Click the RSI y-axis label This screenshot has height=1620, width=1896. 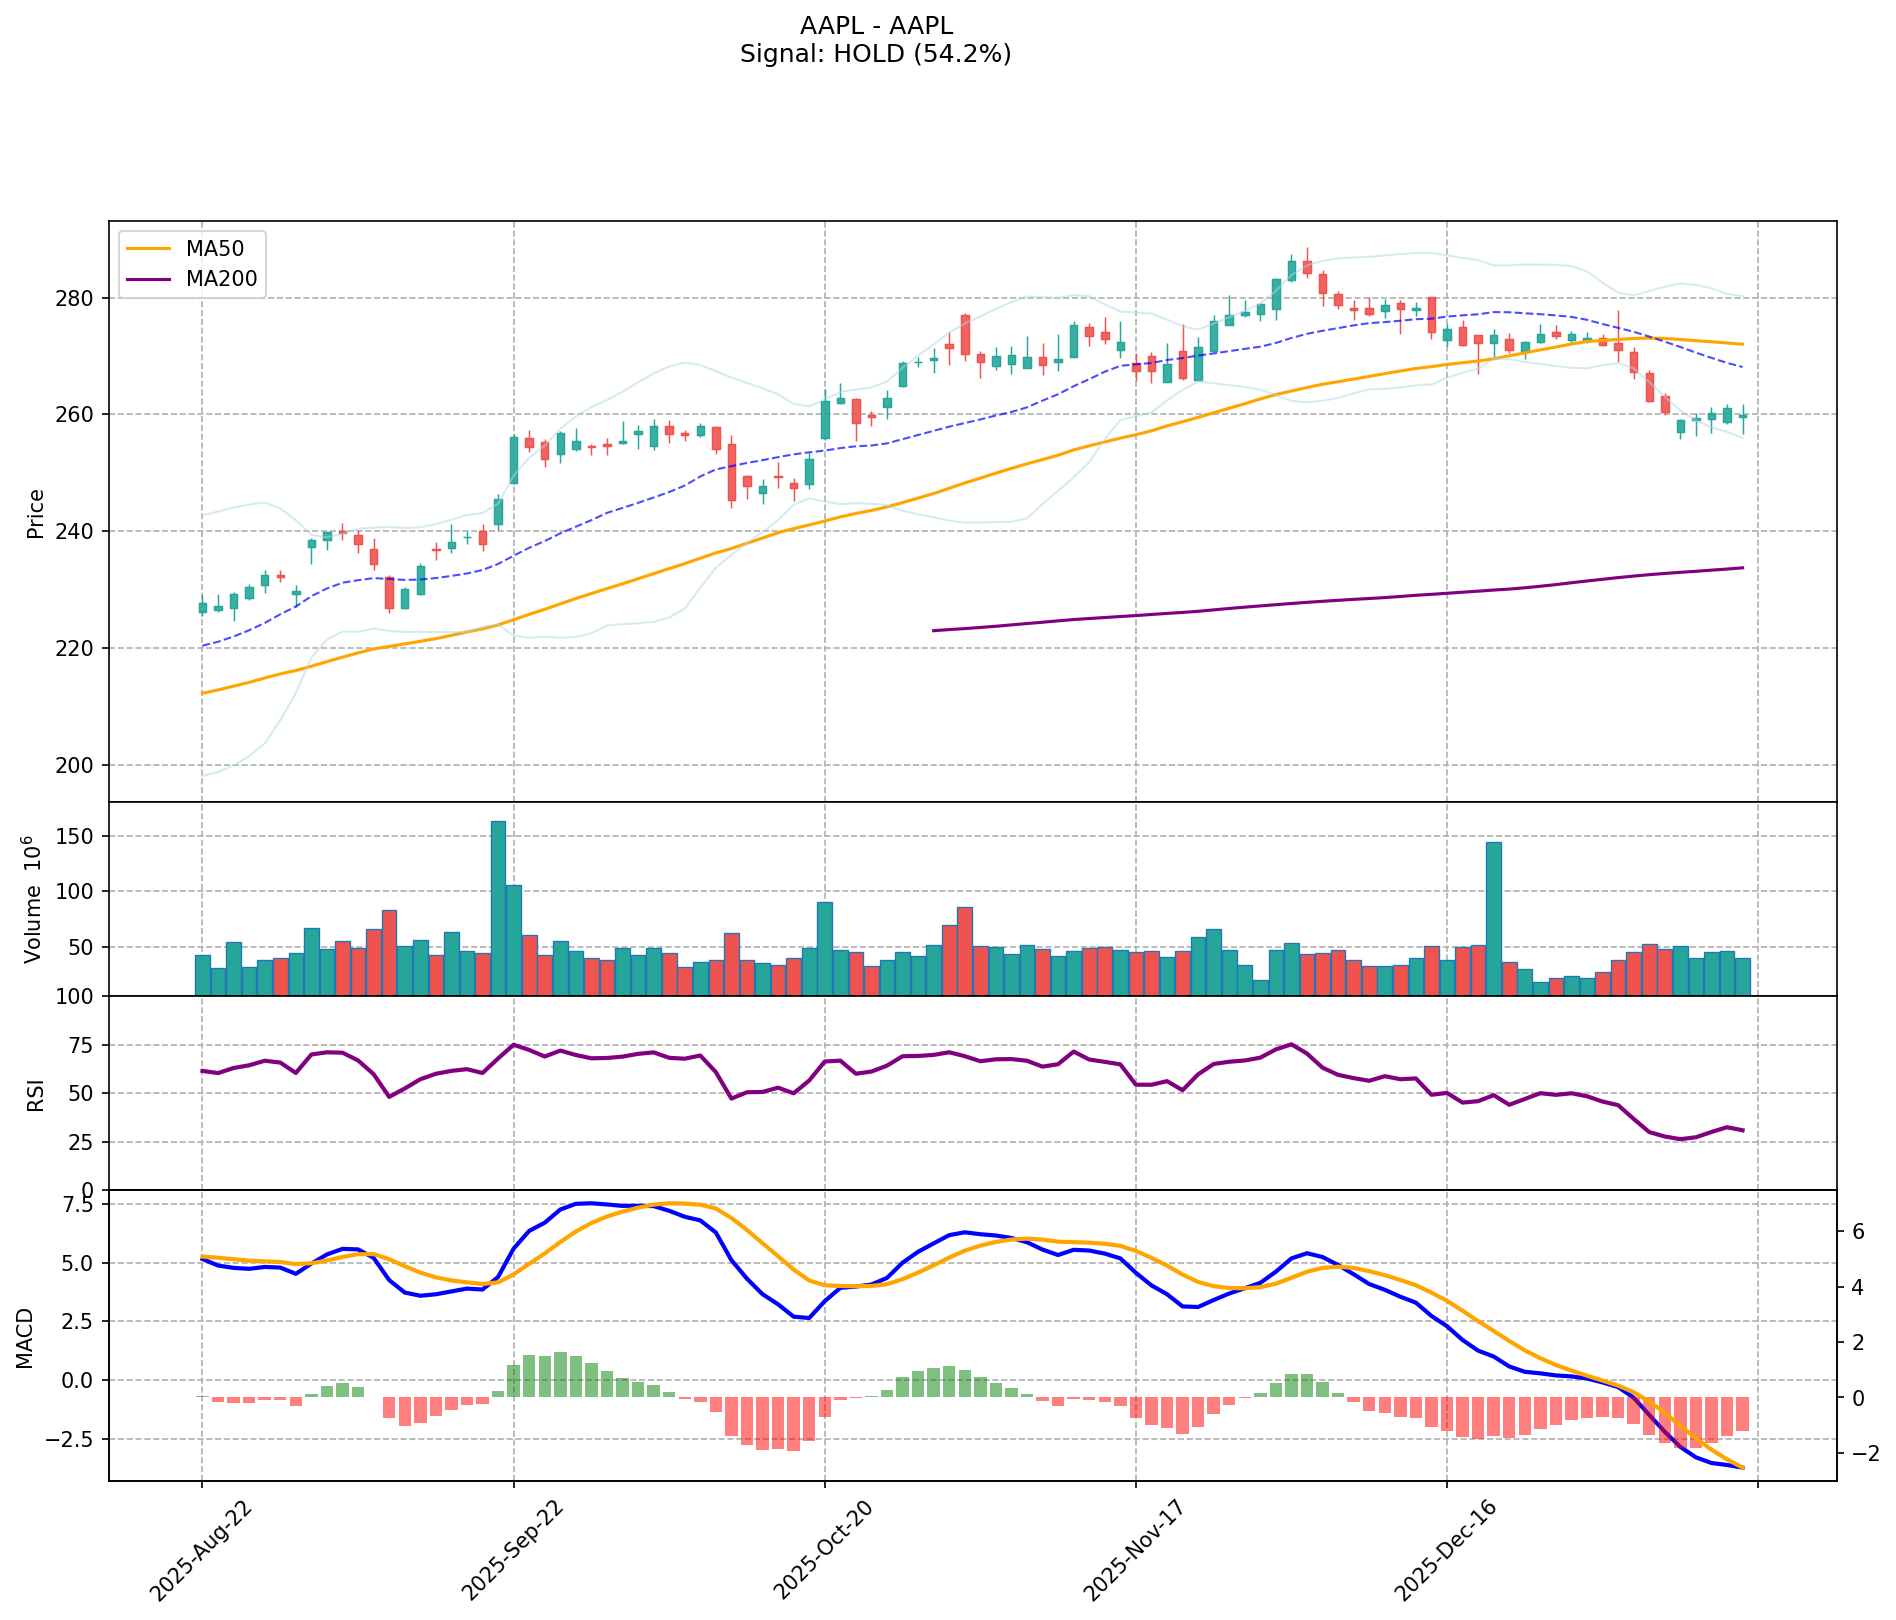tap(36, 1093)
